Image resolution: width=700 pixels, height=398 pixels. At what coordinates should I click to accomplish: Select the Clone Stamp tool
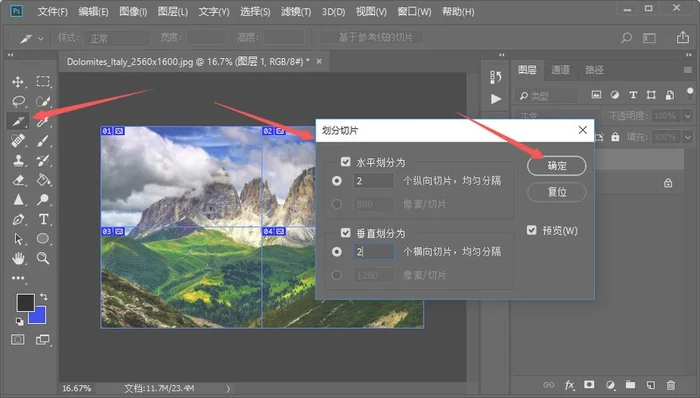coord(18,160)
